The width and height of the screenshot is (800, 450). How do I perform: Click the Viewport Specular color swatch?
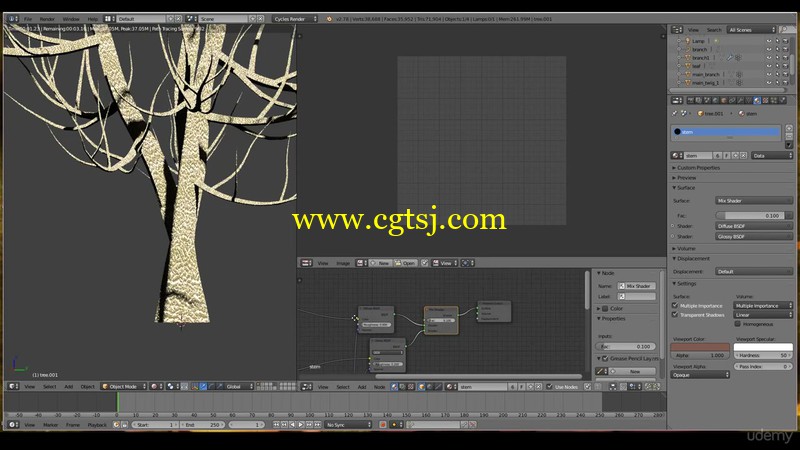(763, 347)
